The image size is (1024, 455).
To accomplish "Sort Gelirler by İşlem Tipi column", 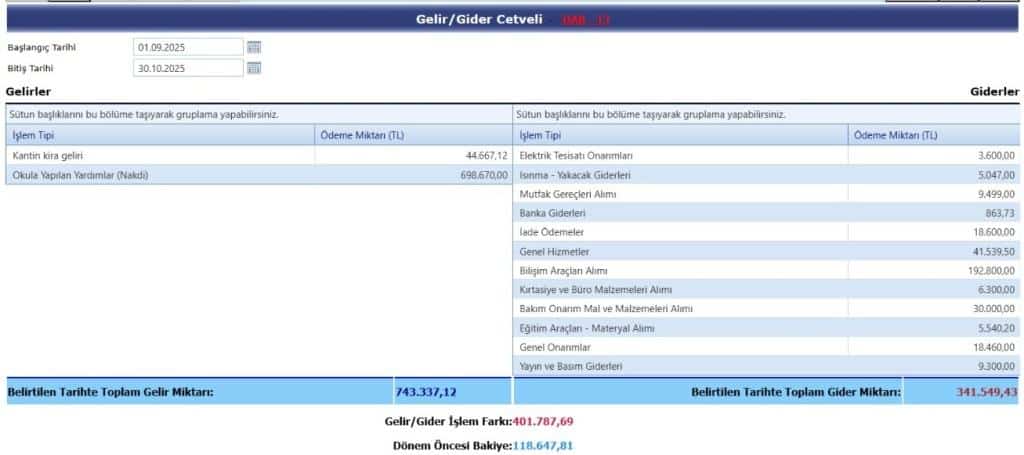I will 160,135.
